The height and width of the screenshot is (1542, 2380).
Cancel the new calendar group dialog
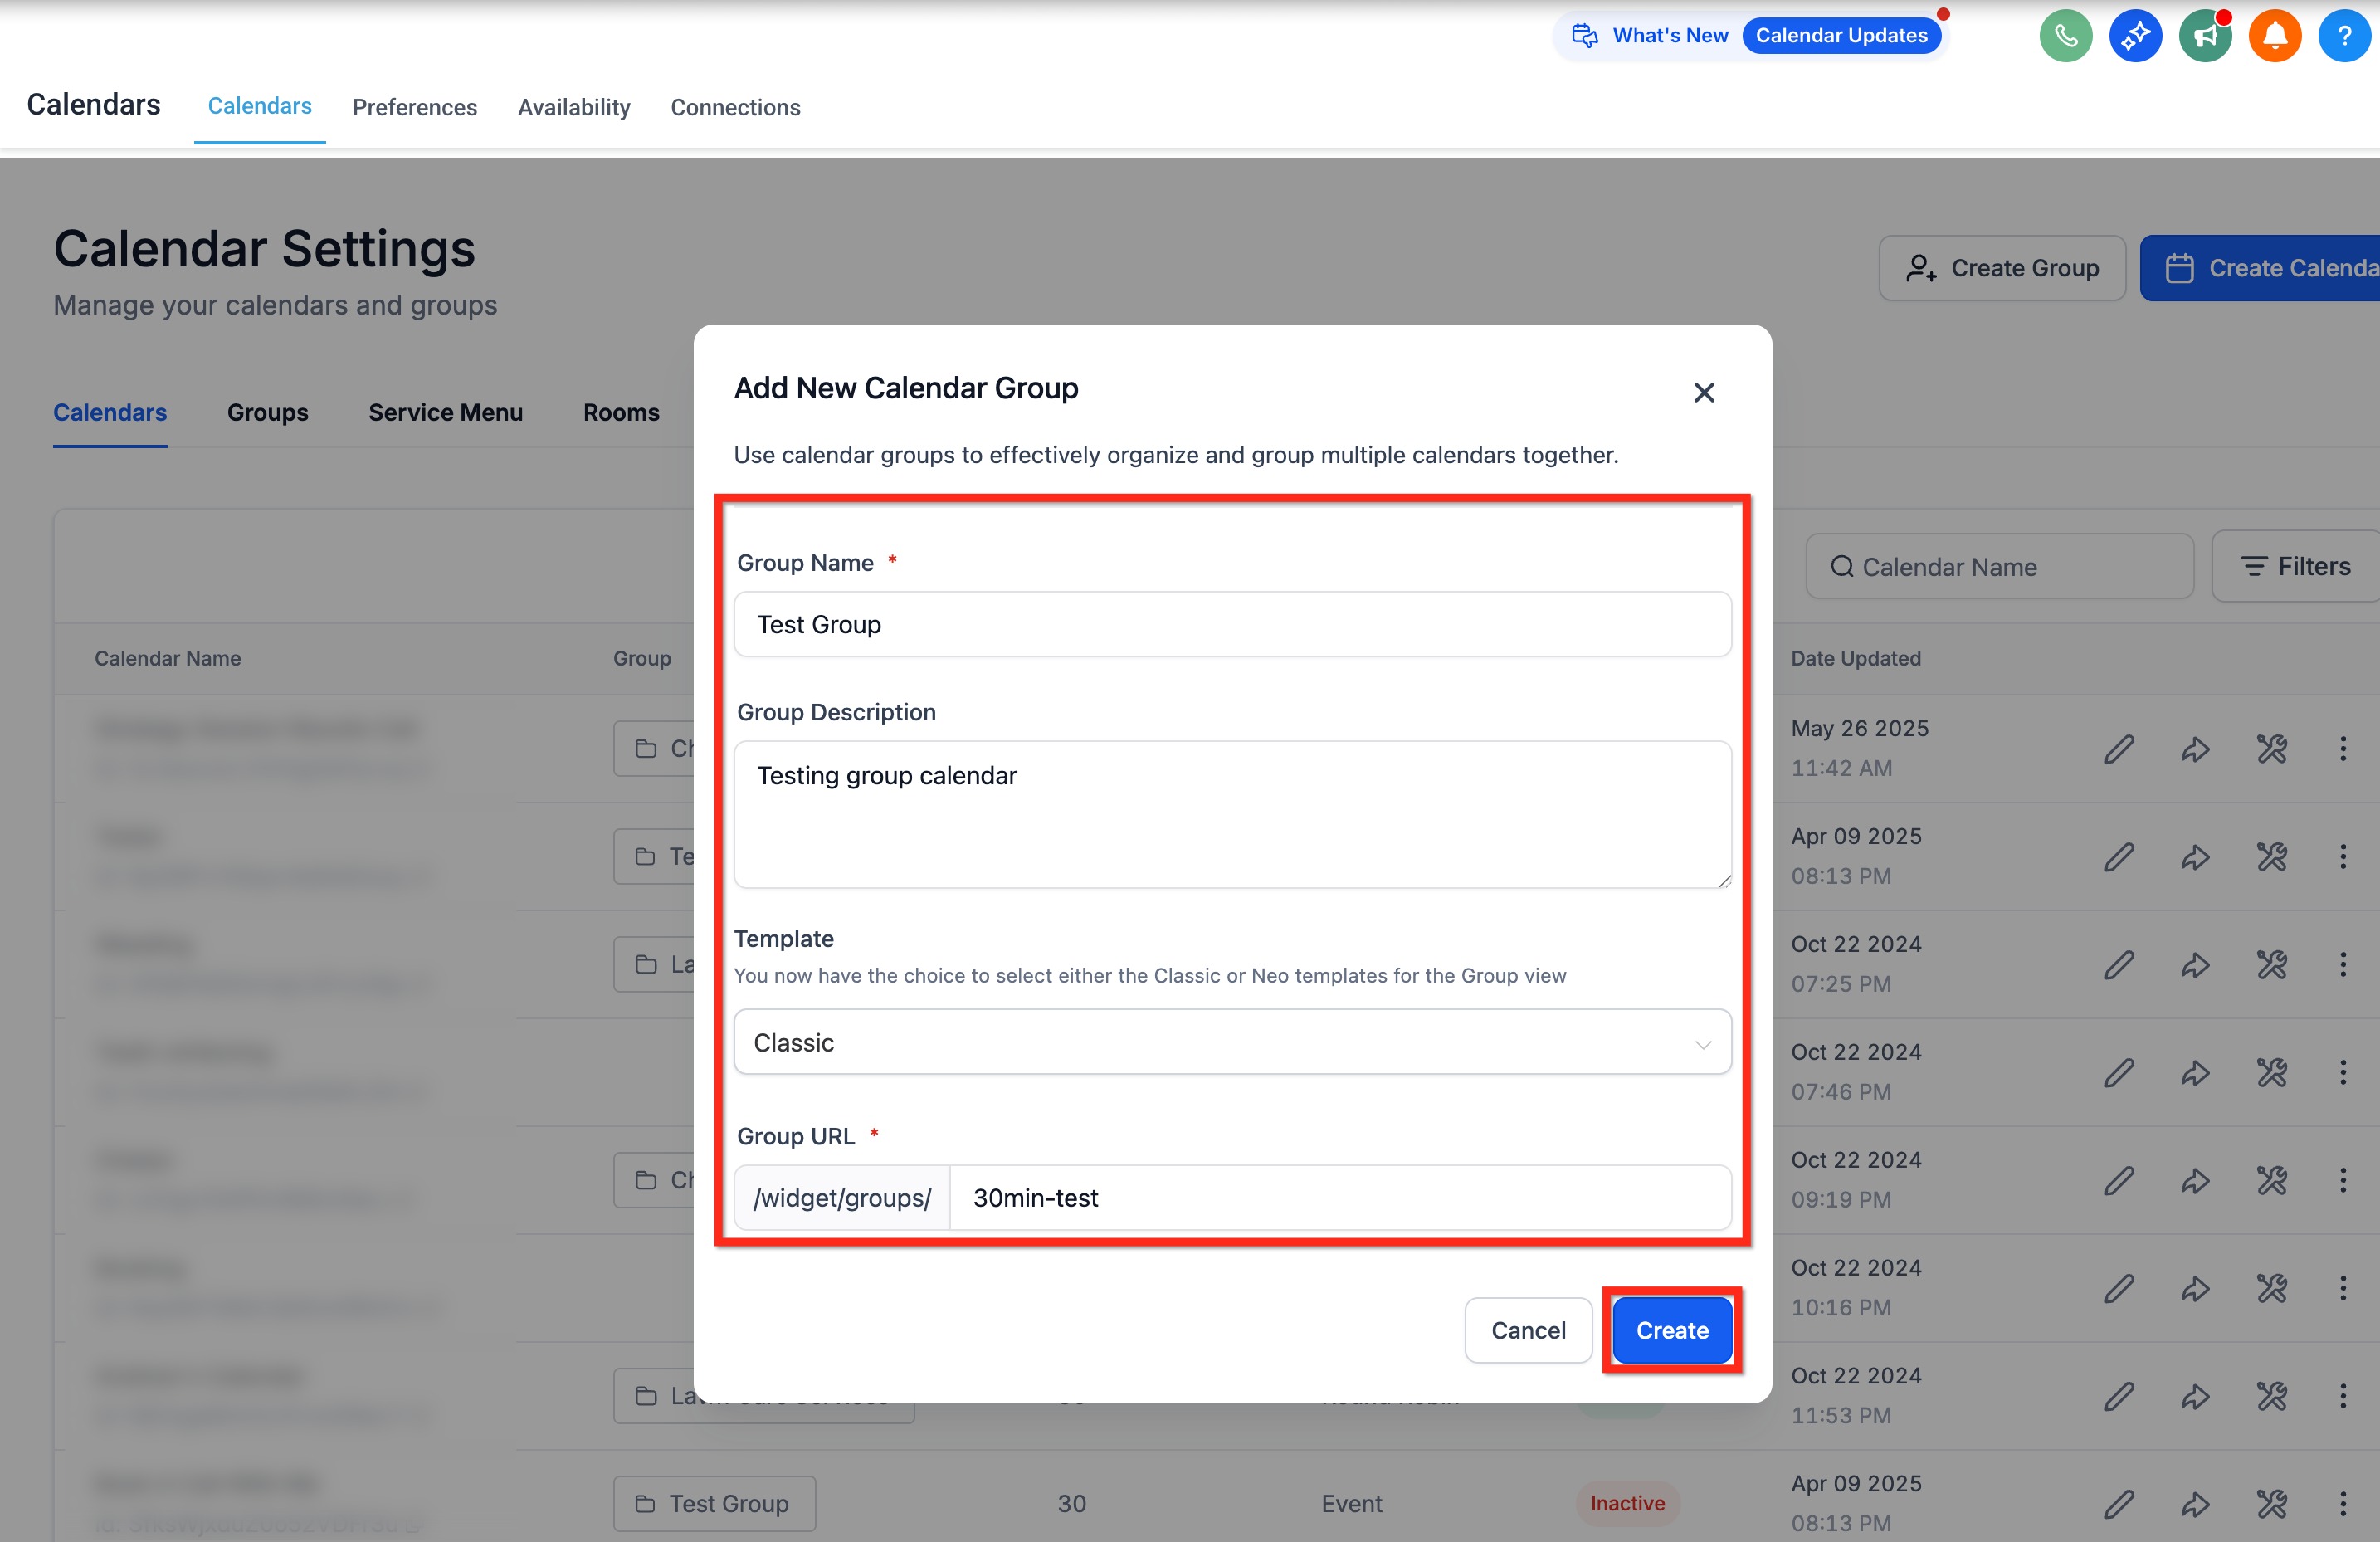(1527, 1330)
